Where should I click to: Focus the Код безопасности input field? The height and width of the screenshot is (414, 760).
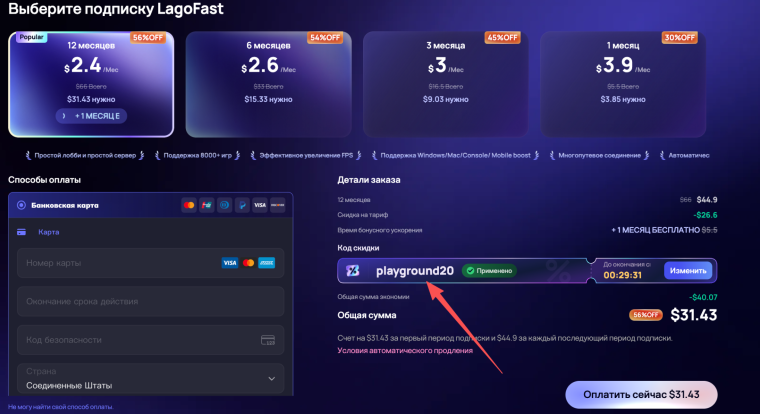coord(150,340)
